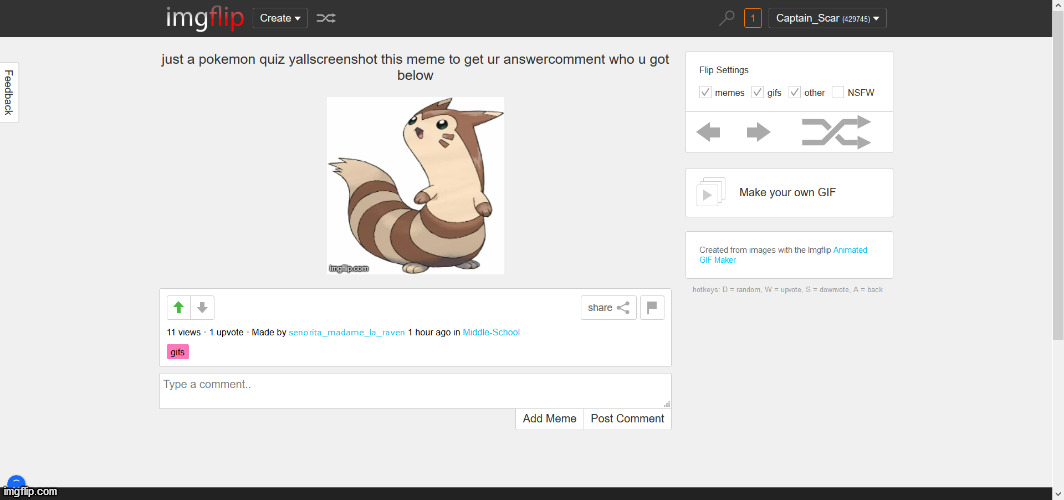Viewport: 1064px width, 500px height.
Task: Open senorita_madame_la_raven profile link
Action: tap(347, 332)
